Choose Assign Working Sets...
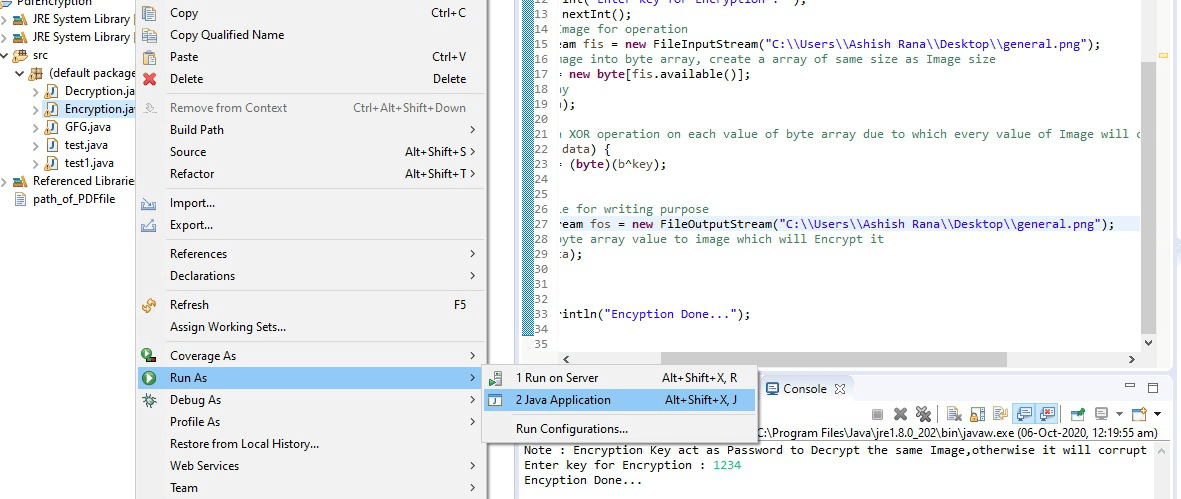The width and height of the screenshot is (1181, 499). [313, 327]
